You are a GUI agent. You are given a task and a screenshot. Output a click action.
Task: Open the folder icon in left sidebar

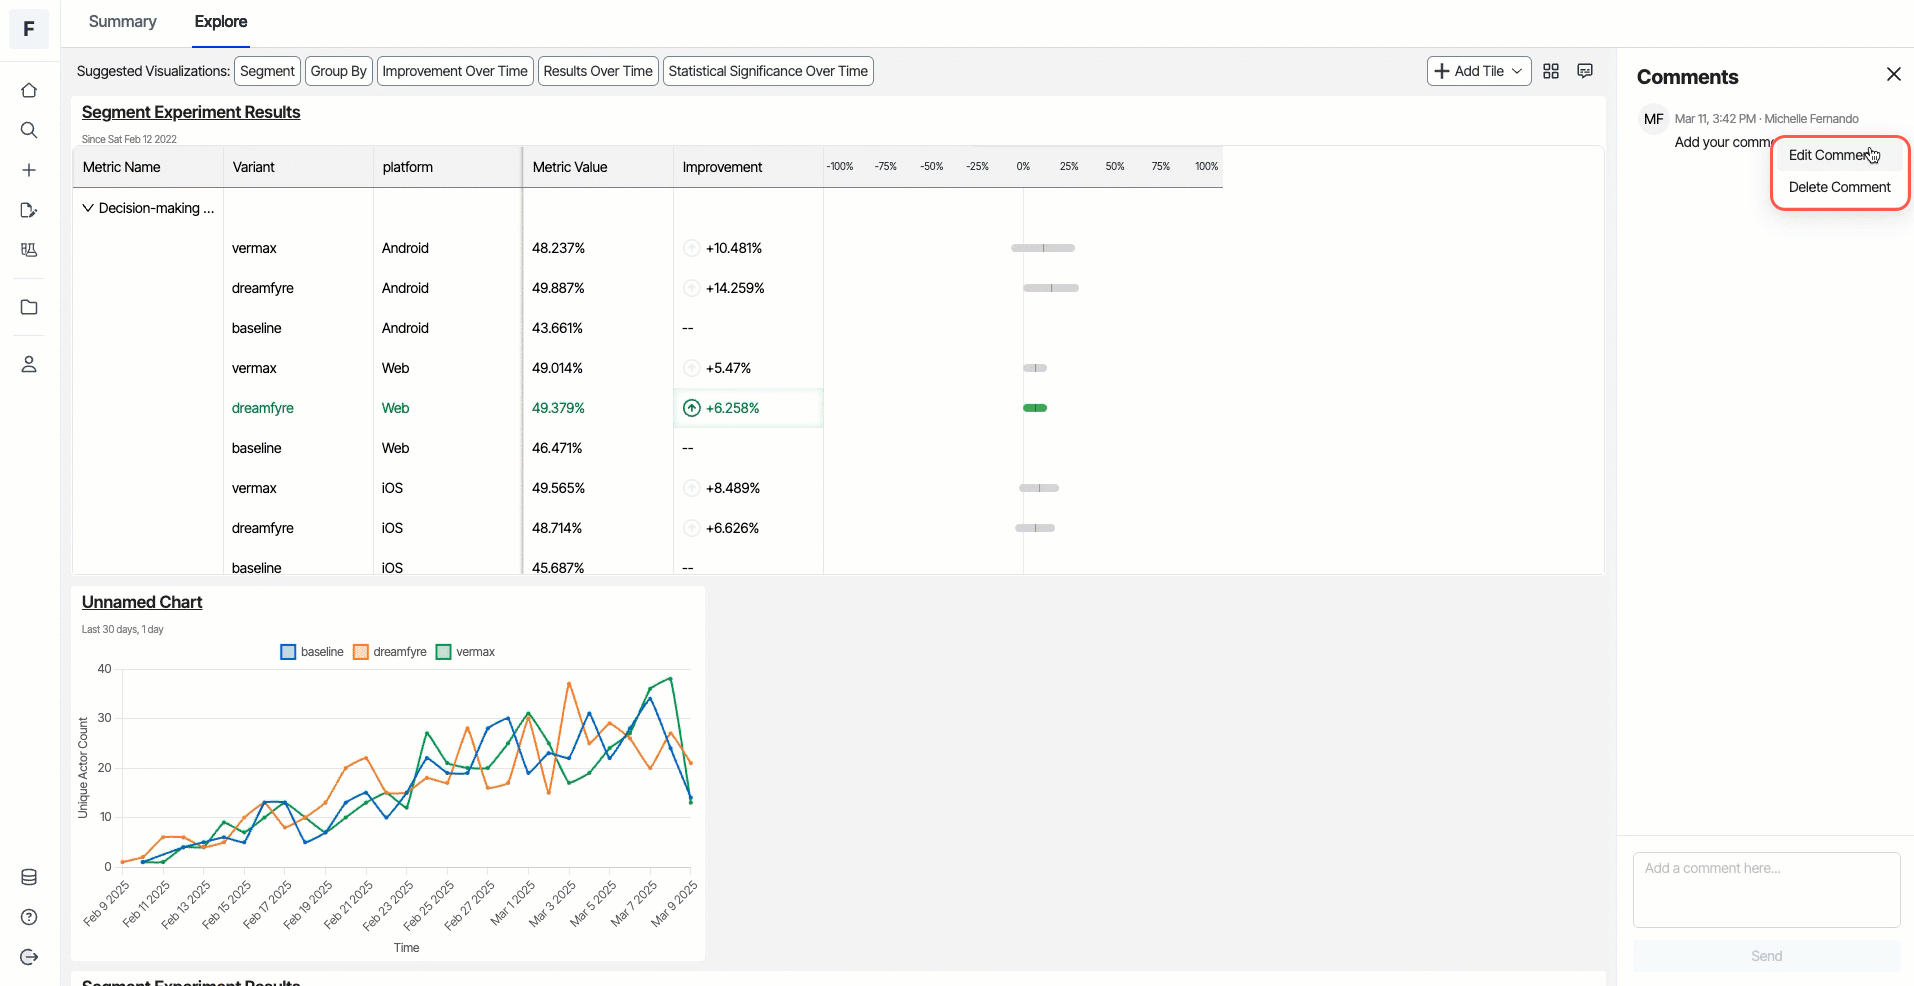(x=29, y=307)
